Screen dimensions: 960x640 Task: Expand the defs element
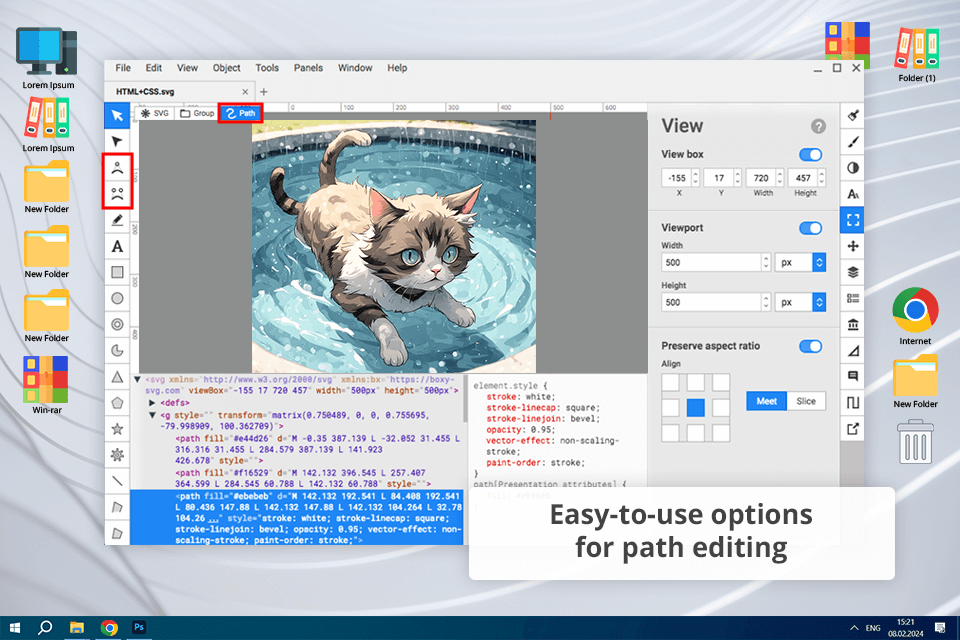[152, 403]
